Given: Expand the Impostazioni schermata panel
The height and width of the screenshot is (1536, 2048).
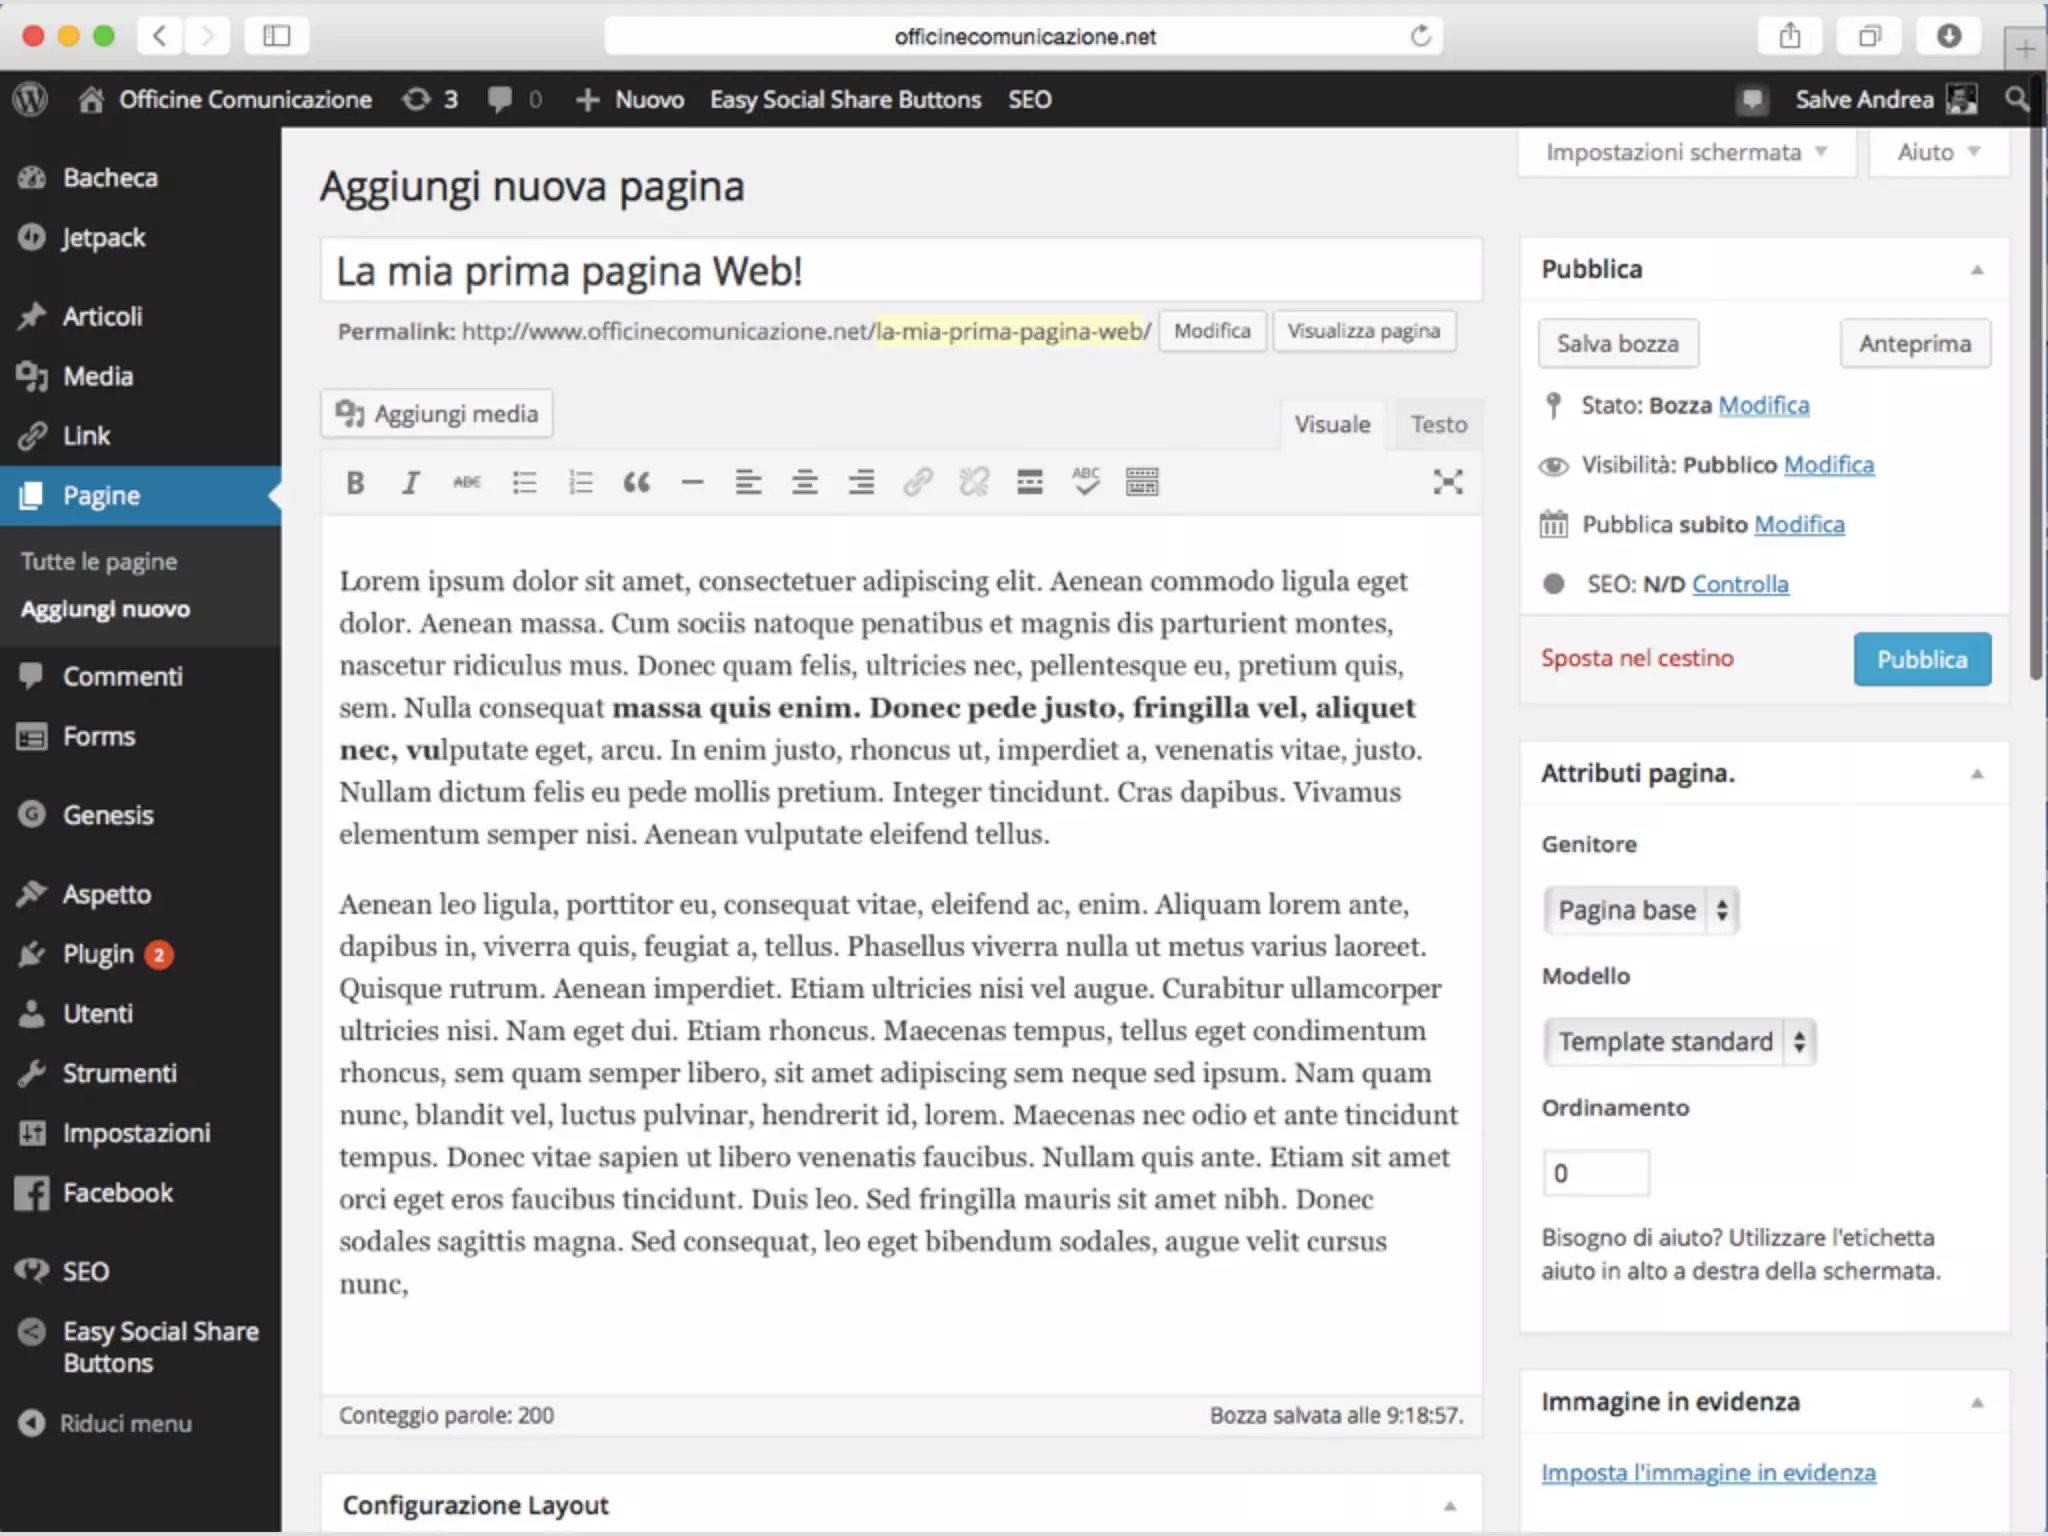Looking at the screenshot, I should tap(1686, 152).
